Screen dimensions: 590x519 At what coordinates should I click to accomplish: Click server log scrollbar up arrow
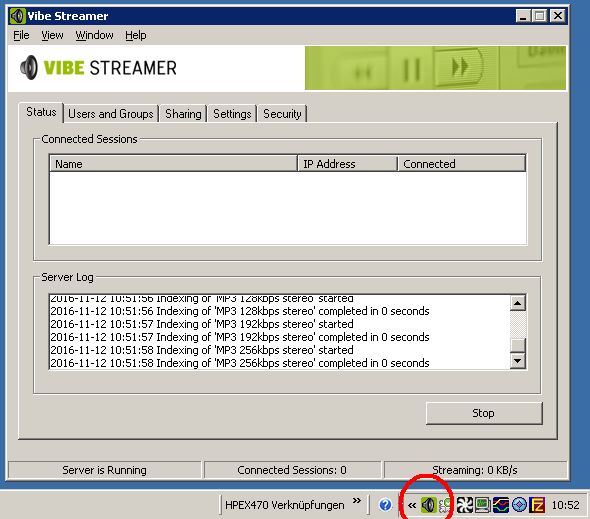(x=518, y=303)
